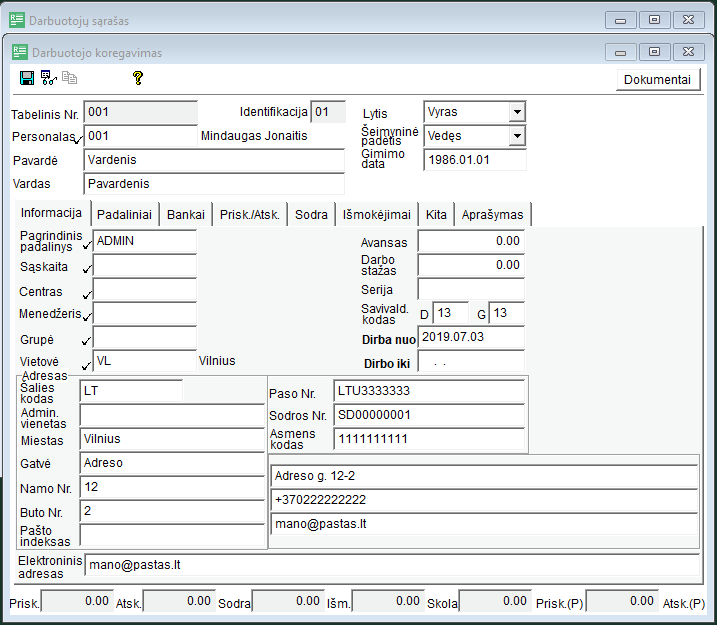Click the Dokumentai button
Screen dimensions: 717x625
coord(658,80)
